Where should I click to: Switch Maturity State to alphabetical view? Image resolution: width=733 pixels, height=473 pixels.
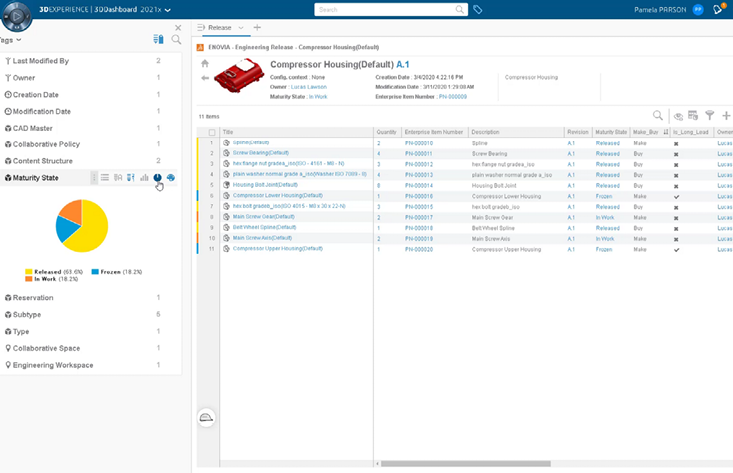118,178
